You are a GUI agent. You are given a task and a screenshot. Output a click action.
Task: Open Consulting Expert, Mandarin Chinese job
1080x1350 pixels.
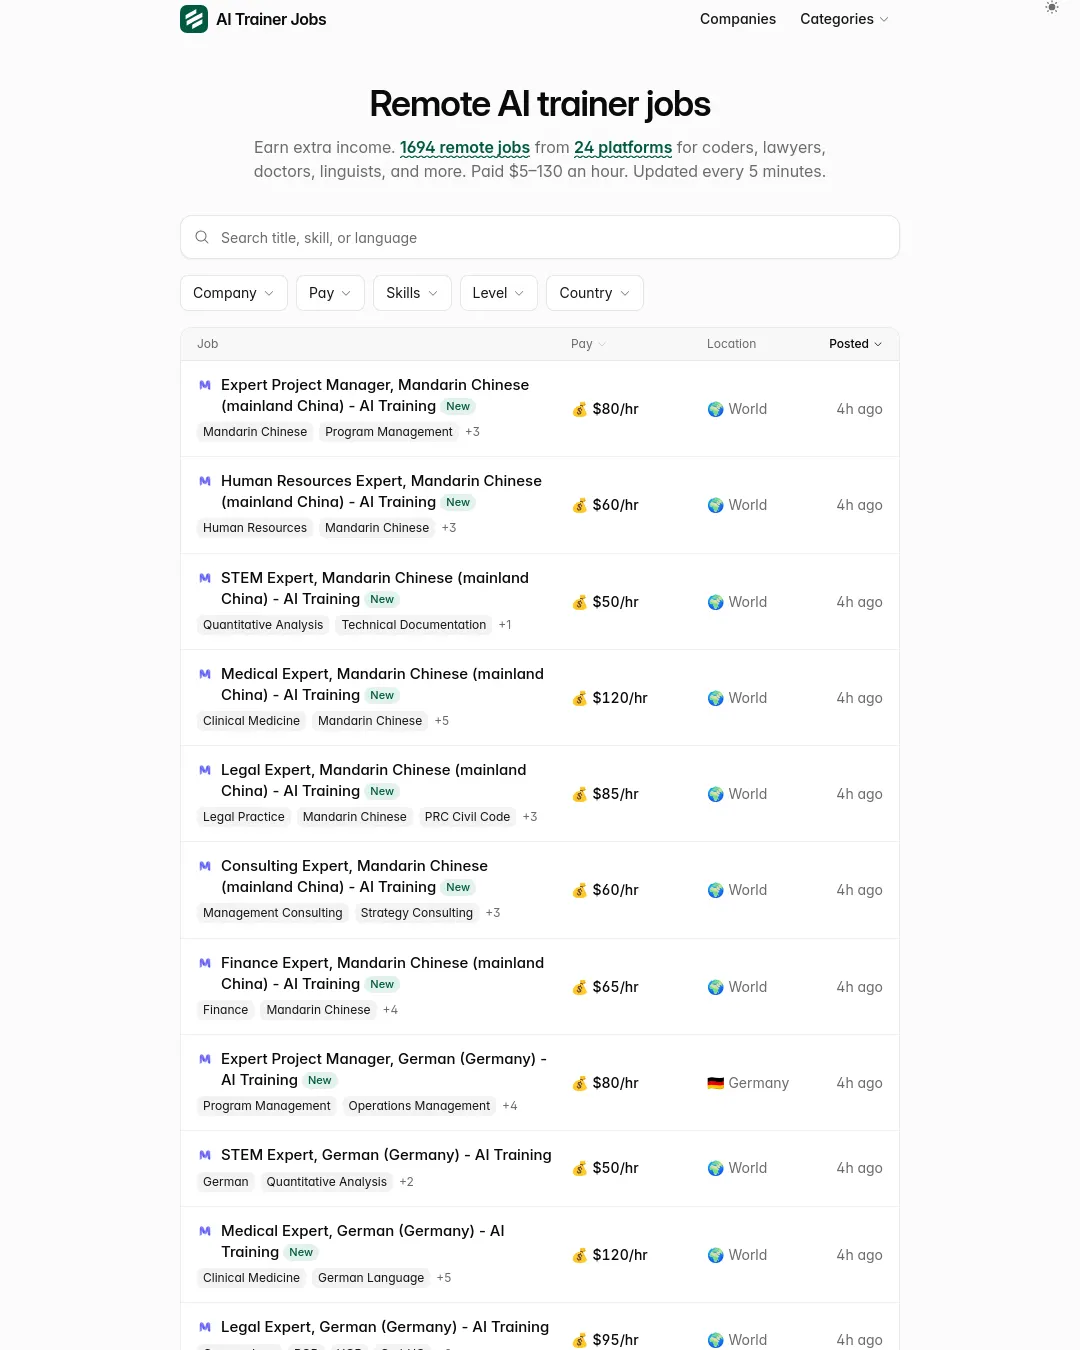click(354, 876)
